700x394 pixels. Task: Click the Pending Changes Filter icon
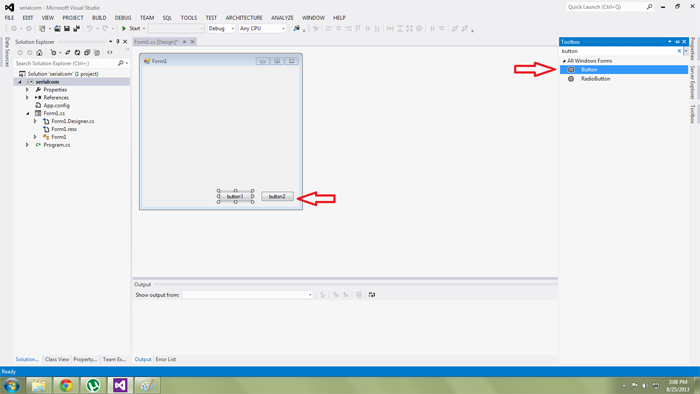[x=53, y=53]
